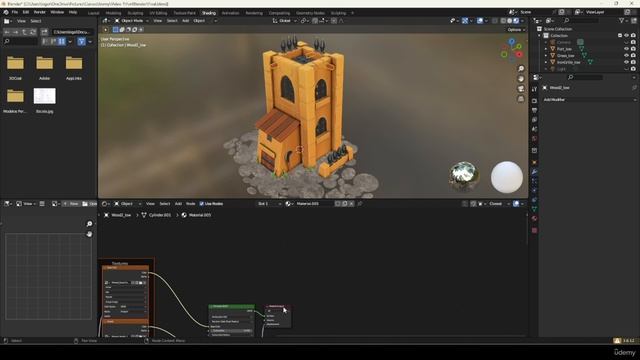Click the viewport pan hand icon
This screenshot has height=360, width=640.
pos(521,79)
